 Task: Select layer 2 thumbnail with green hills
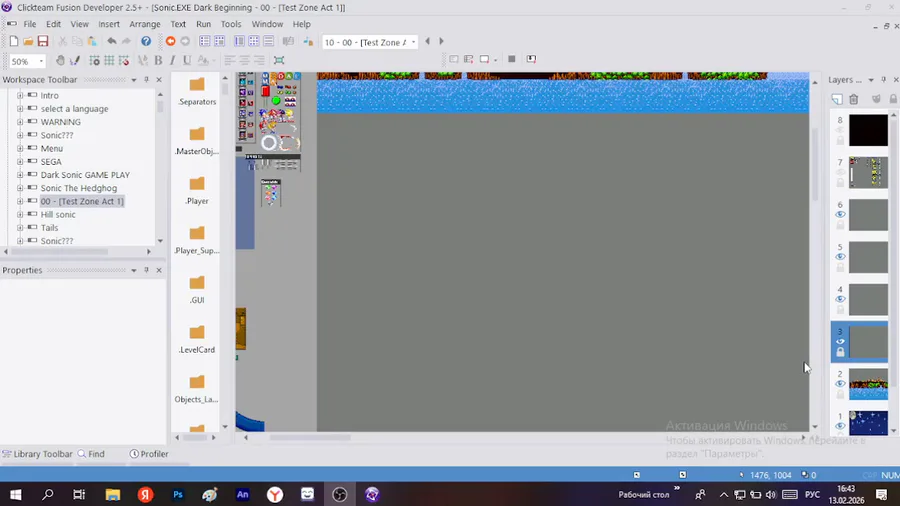tap(868, 384)
